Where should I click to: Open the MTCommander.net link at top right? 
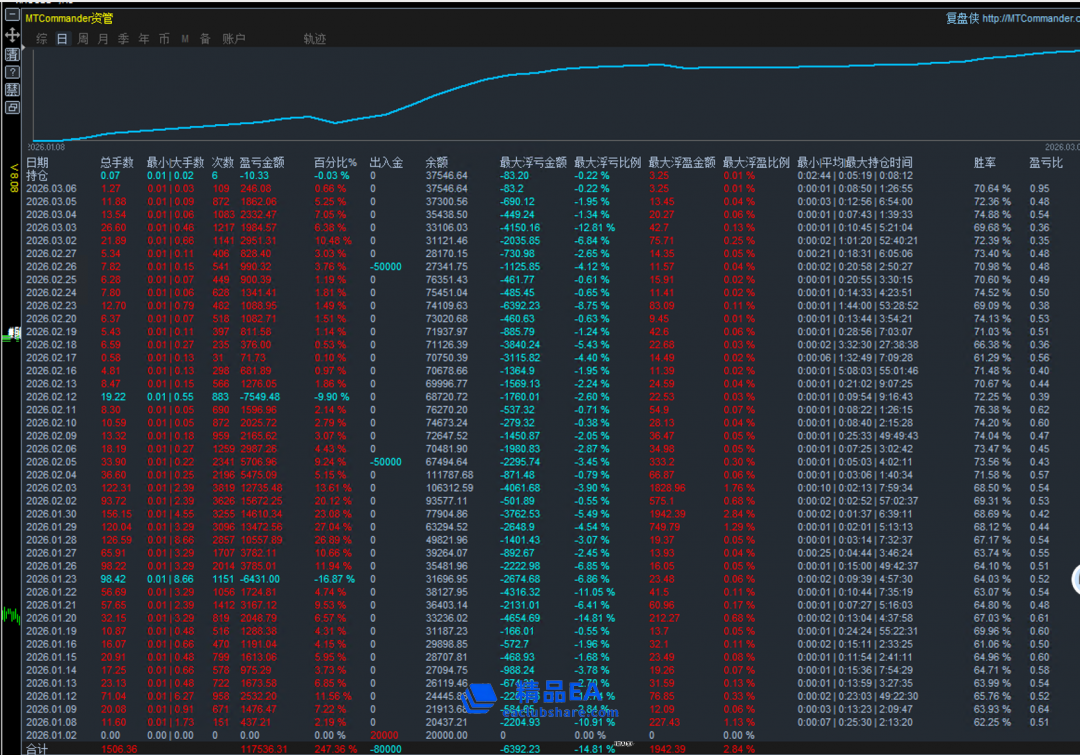1028,18
